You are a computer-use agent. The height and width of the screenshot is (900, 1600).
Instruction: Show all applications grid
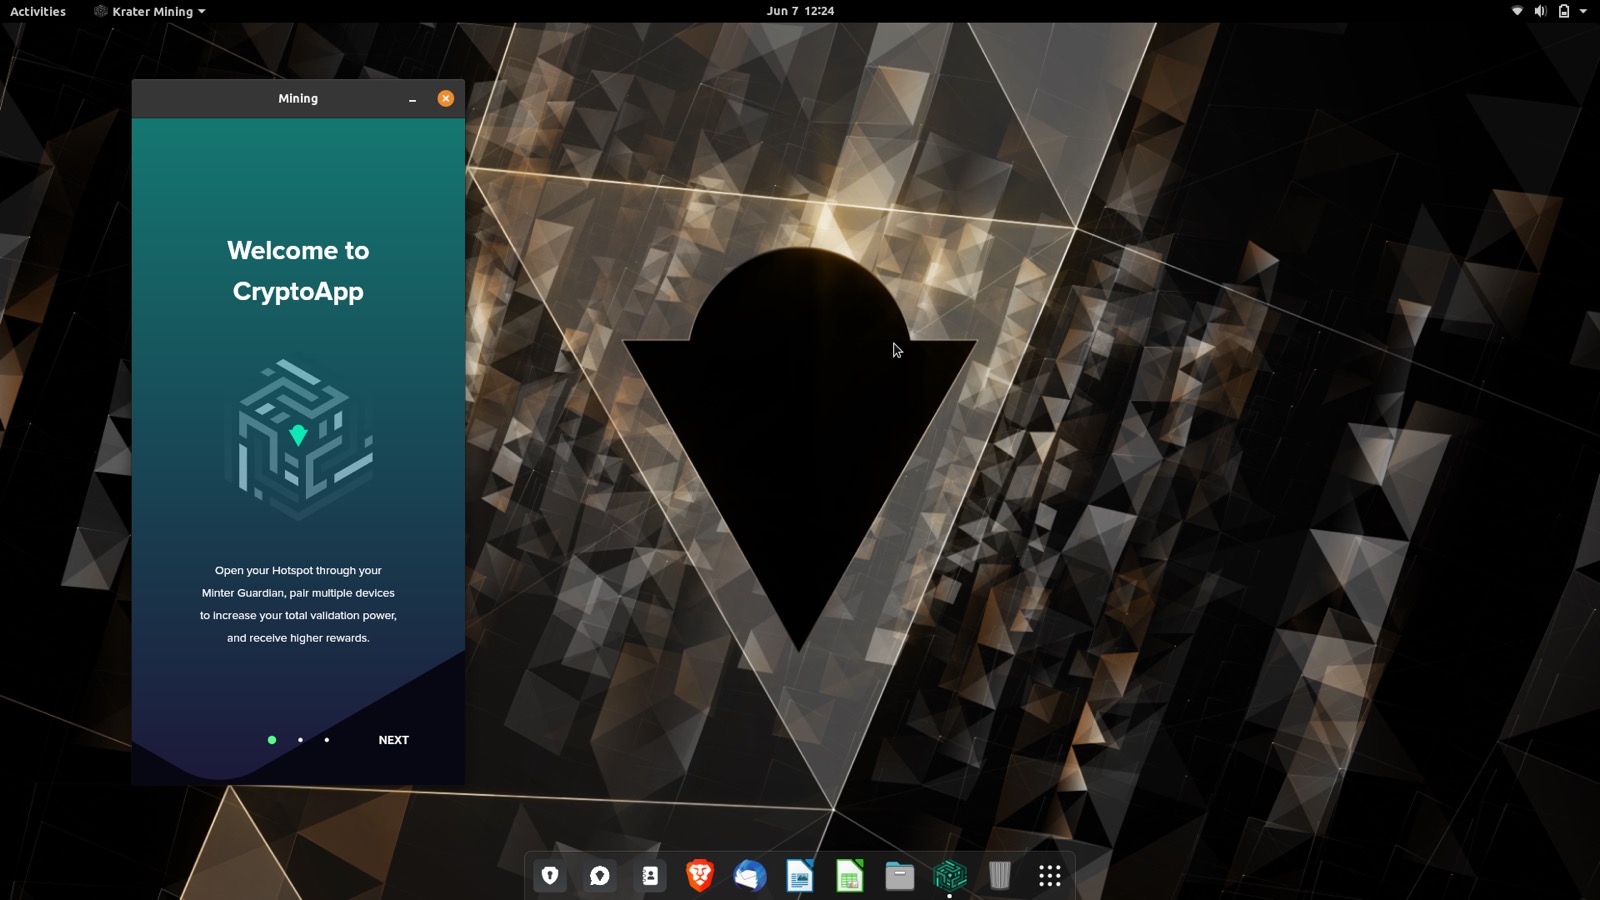[1049, 876]
